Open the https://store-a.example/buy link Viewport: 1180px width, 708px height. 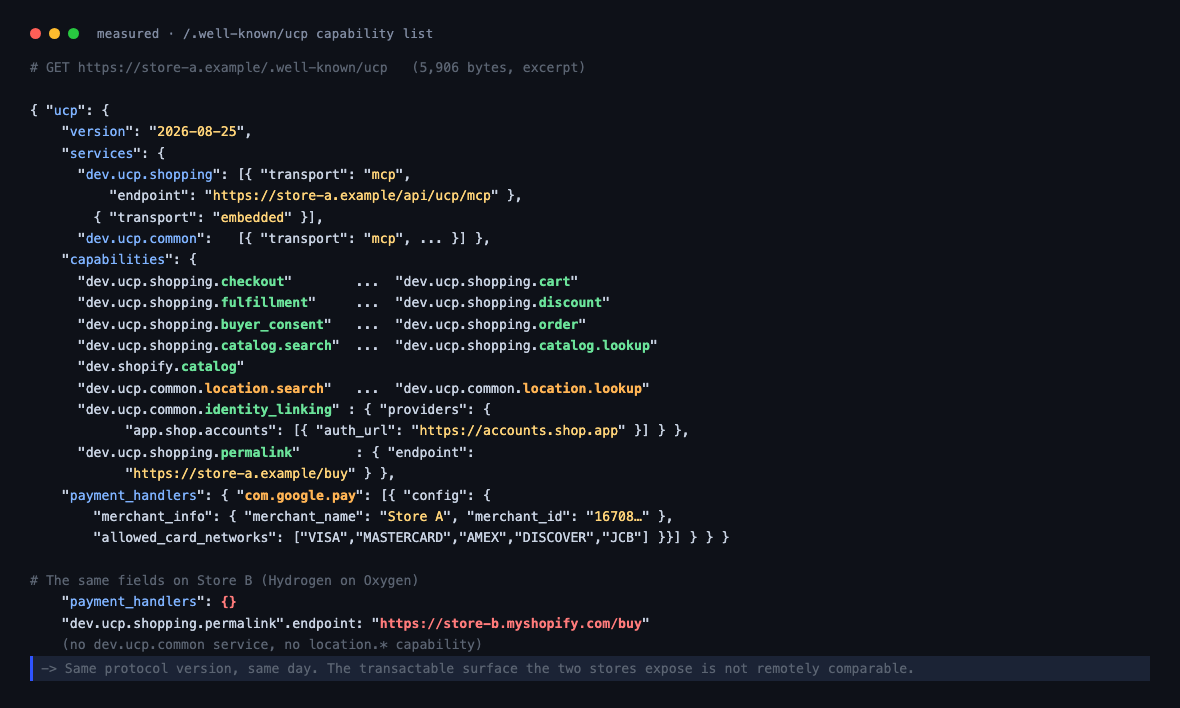(240, 474)
